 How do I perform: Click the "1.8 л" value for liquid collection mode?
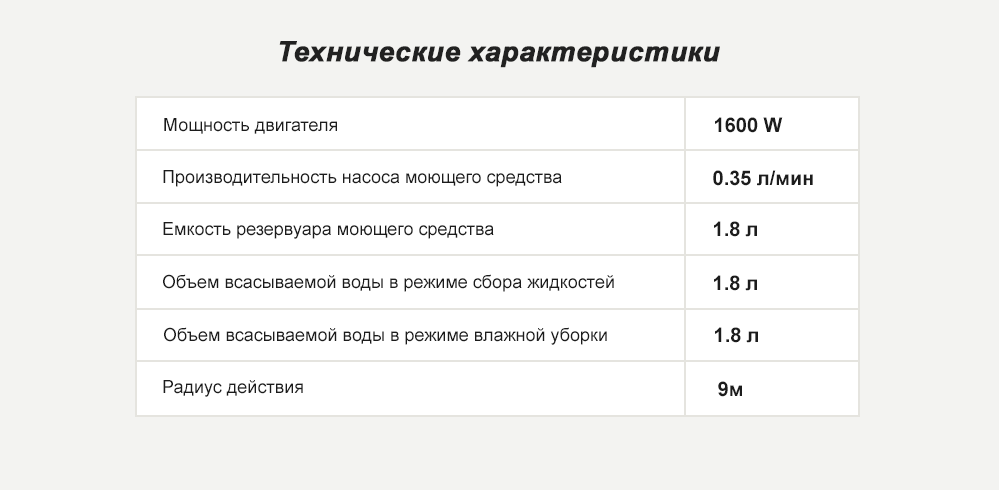[x=736, y=283]
